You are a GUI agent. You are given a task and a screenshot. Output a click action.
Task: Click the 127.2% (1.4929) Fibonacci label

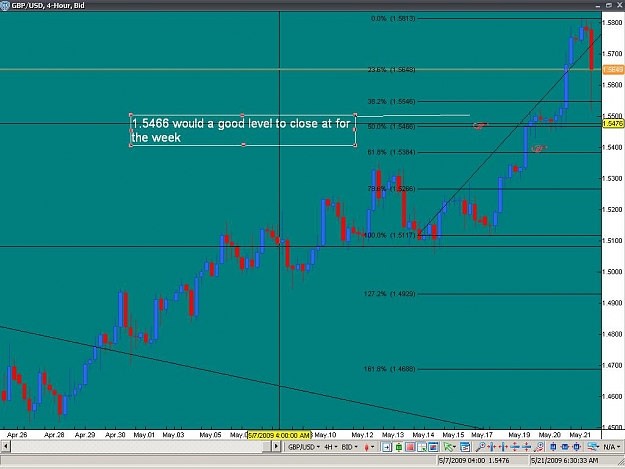click(x=389, y=294)
